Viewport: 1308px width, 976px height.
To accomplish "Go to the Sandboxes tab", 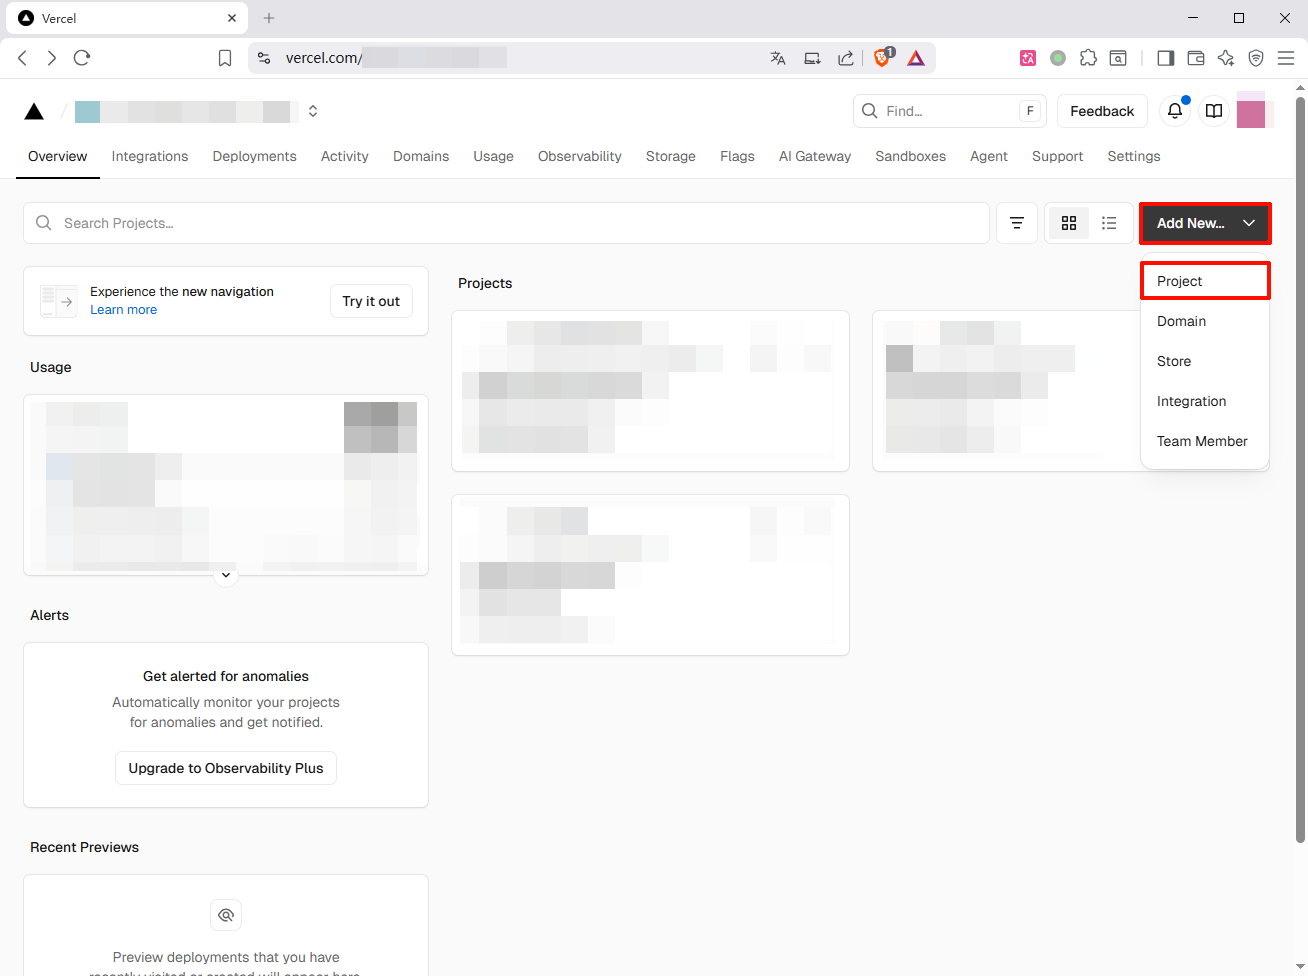I will (x=911, y=156).
